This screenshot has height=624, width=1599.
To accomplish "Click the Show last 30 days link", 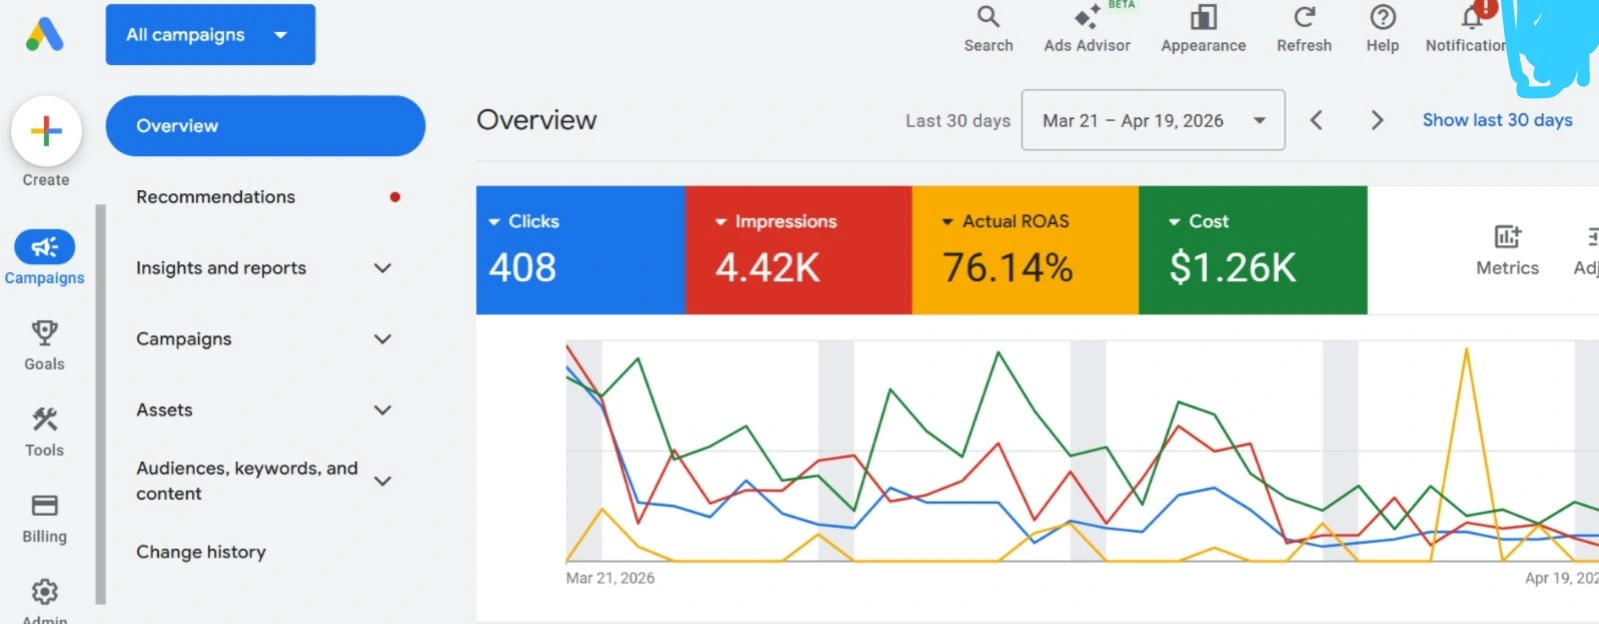I will [x=1497, y=120].
